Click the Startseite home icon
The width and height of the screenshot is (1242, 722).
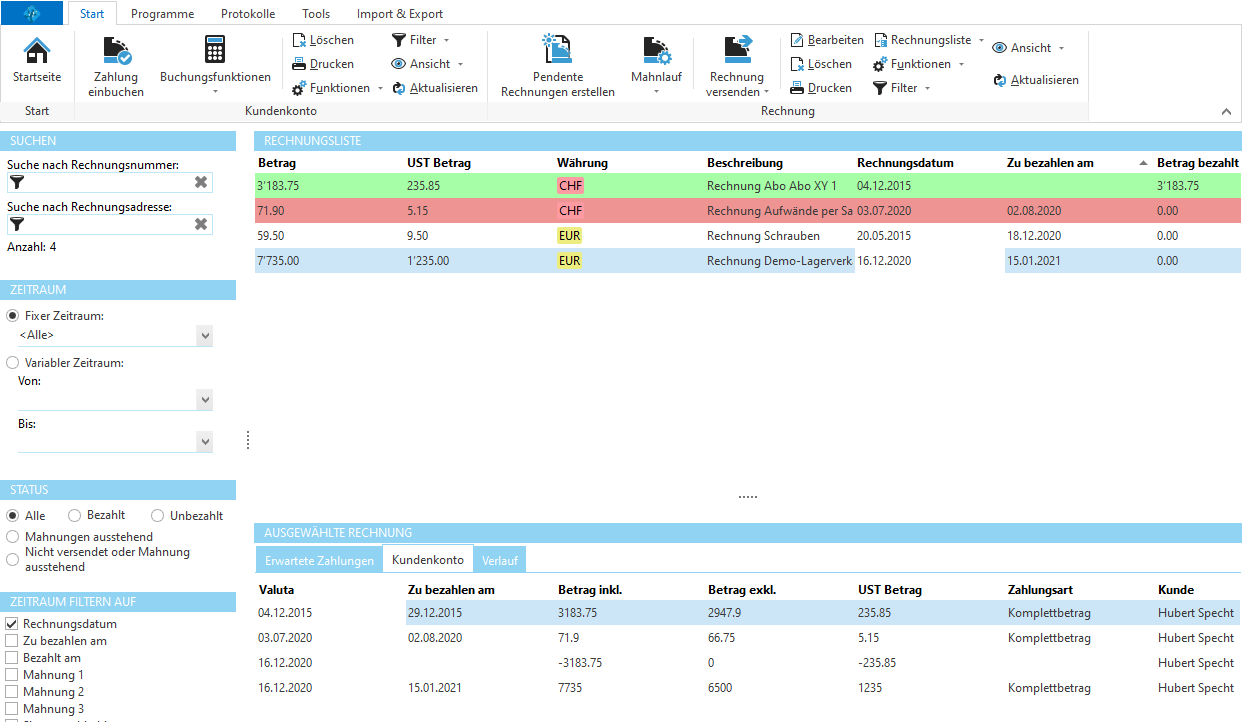click(37, 51)
